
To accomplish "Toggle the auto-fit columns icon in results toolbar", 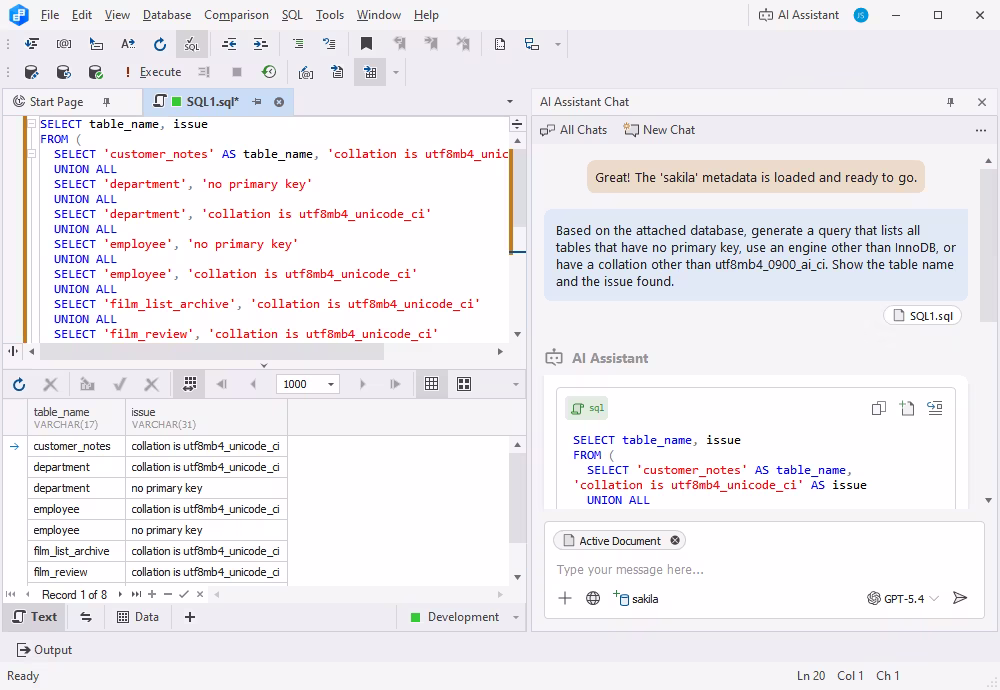I will [x=189, y=384].
